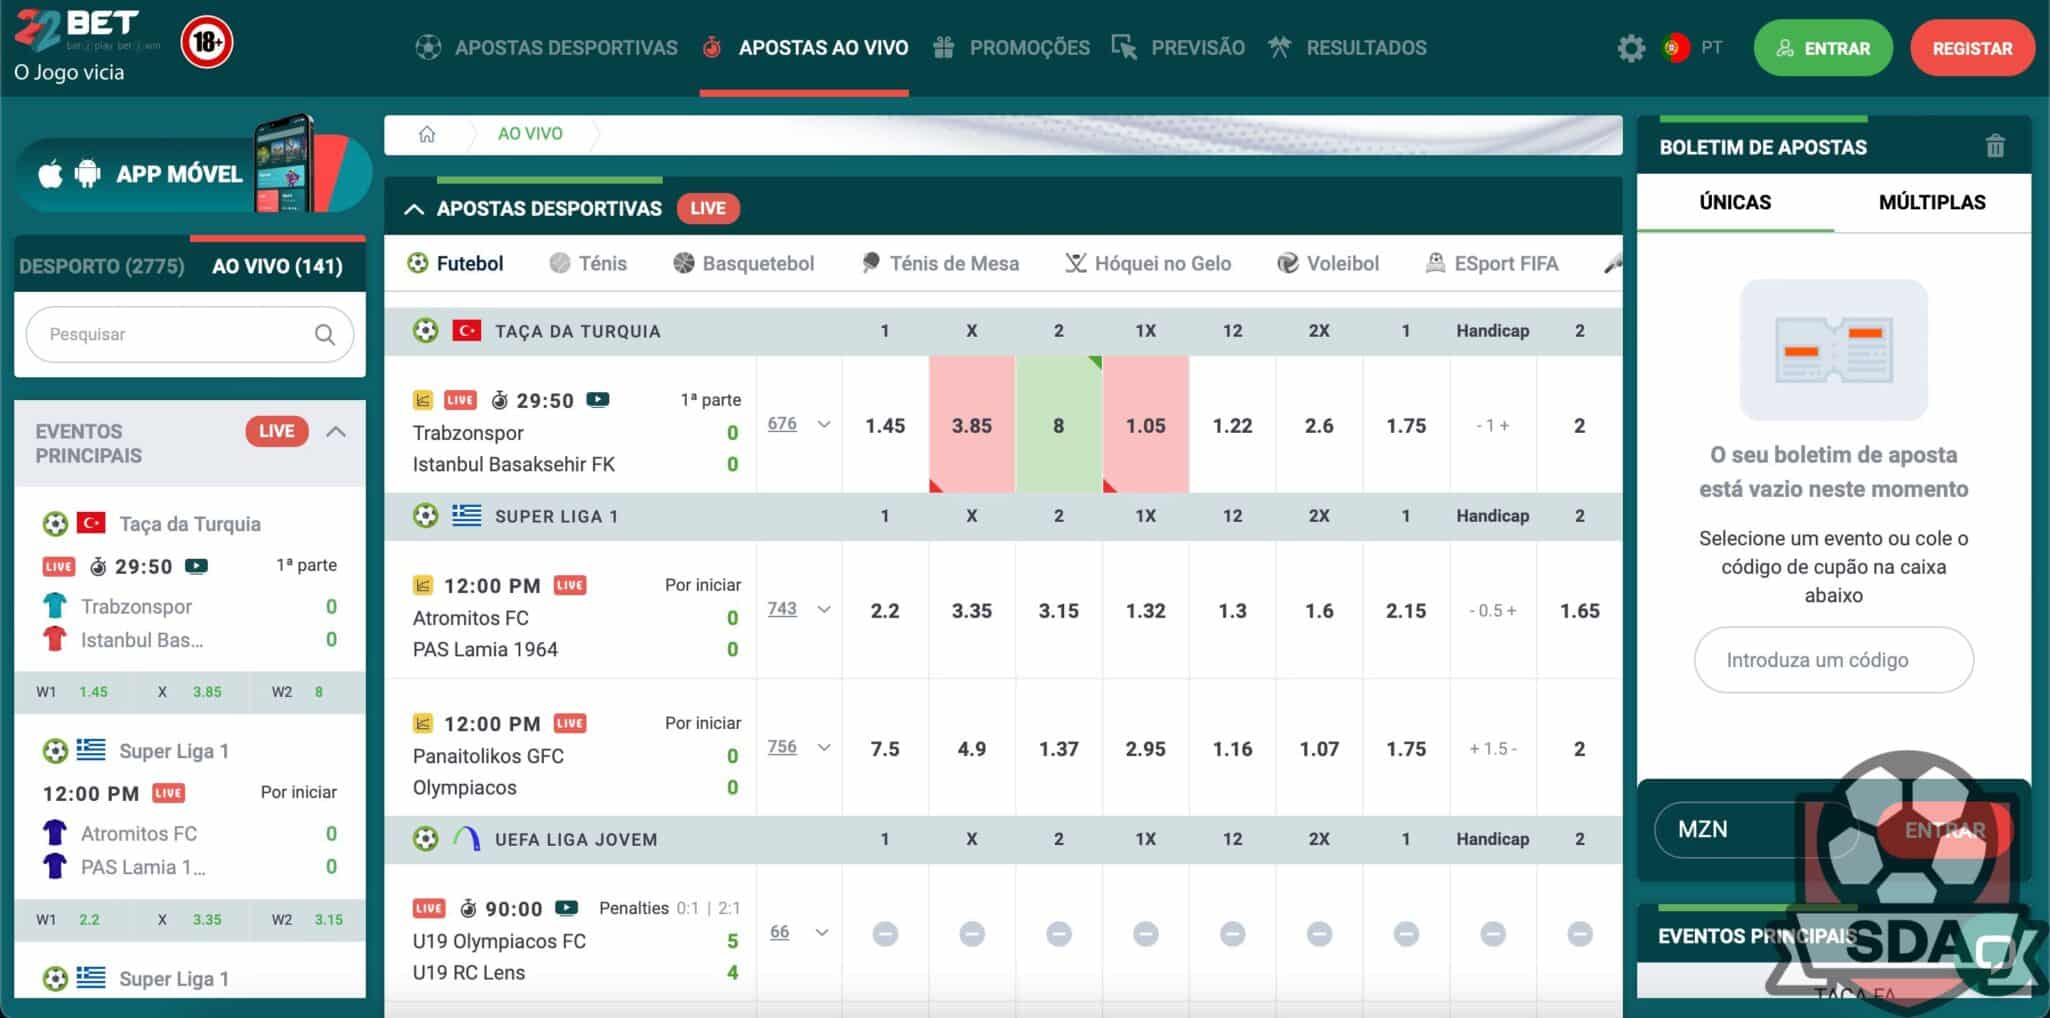Click the green Entrar login button
The height and width of the screenshot is (1018, 2050).
point(1822,48)
